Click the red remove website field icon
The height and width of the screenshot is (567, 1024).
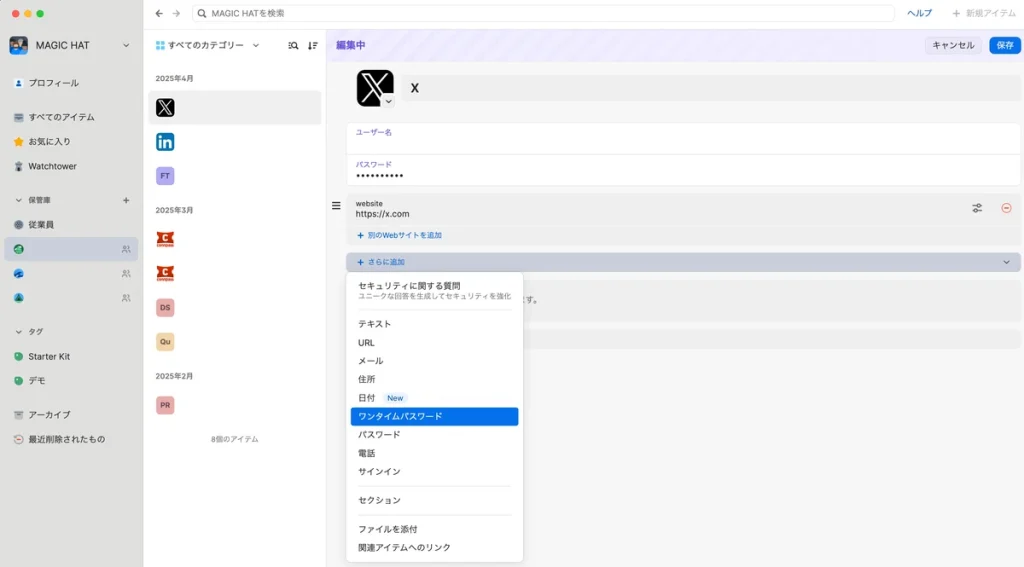pos(1006,208)
